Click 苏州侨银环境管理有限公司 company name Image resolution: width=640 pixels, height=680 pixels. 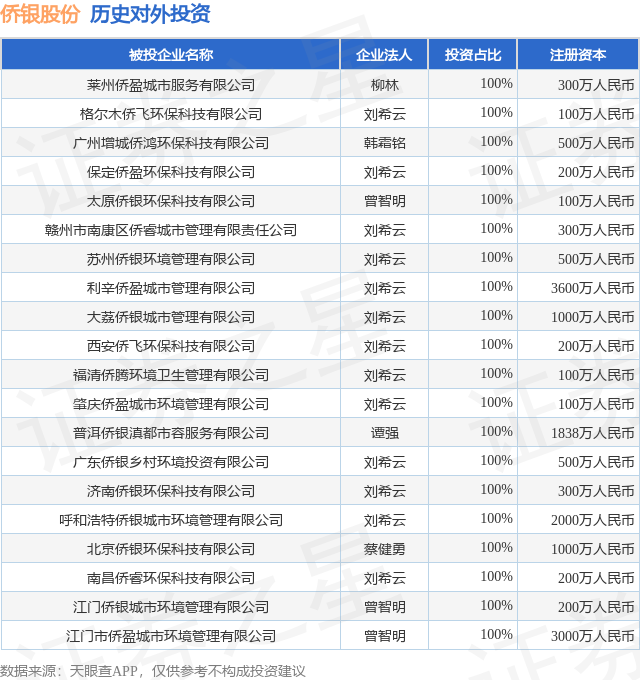coord(171,259)
